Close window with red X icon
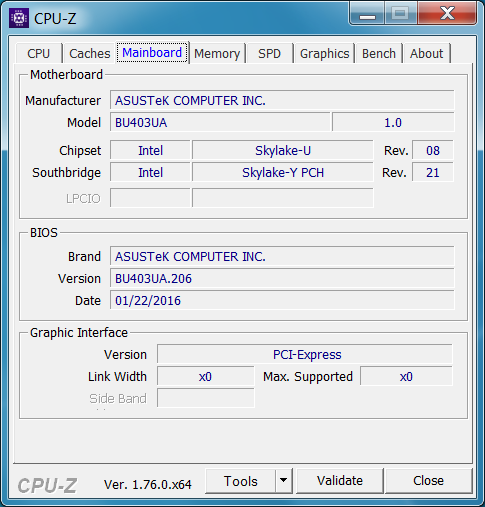 447,14
